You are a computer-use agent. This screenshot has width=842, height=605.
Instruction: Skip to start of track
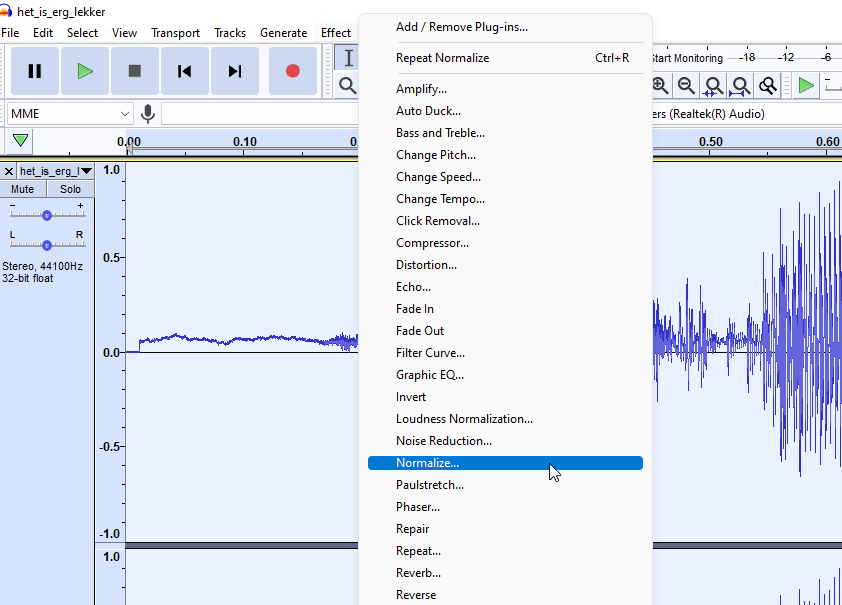(x=185, y=71)
